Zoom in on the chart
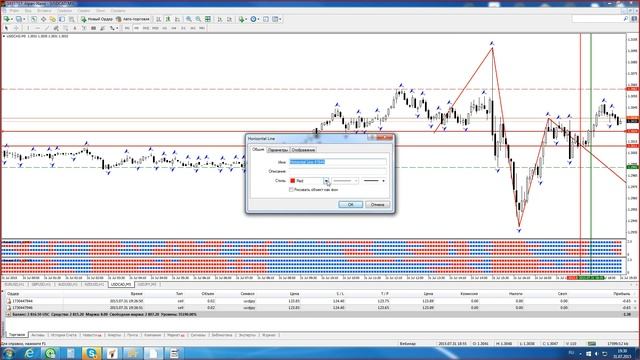The width and height of the screenshot is (640, 360). (189, 19)
